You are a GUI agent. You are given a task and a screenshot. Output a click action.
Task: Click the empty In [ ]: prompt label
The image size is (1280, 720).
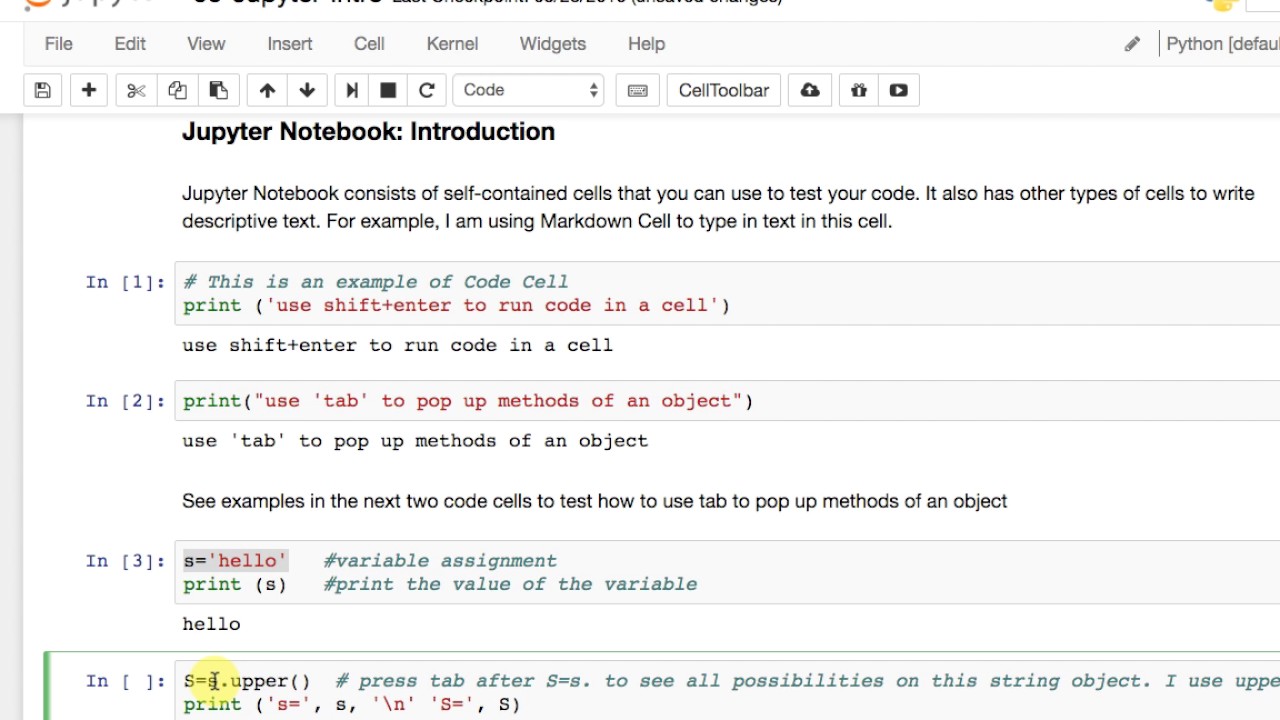pos(125,681)
